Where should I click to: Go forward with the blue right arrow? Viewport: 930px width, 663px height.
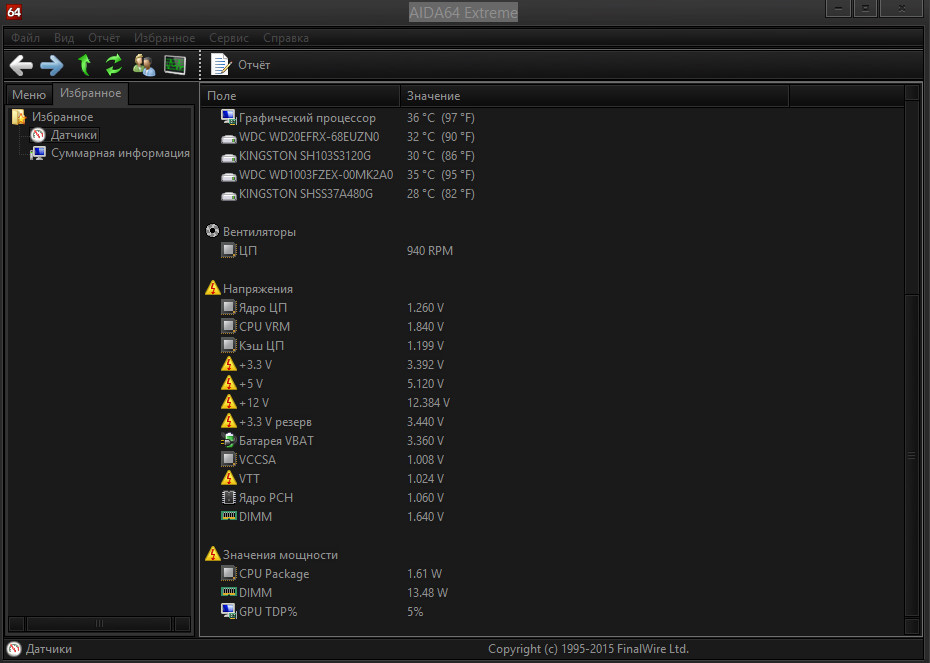[x=52, y=65]
